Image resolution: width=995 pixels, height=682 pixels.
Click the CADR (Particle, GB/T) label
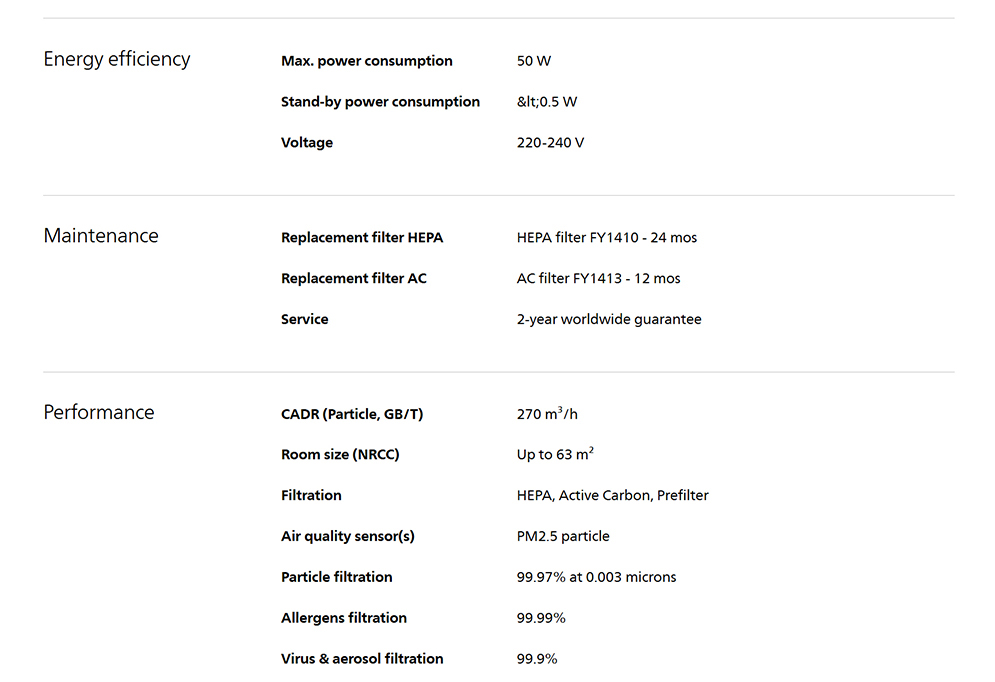352,414
